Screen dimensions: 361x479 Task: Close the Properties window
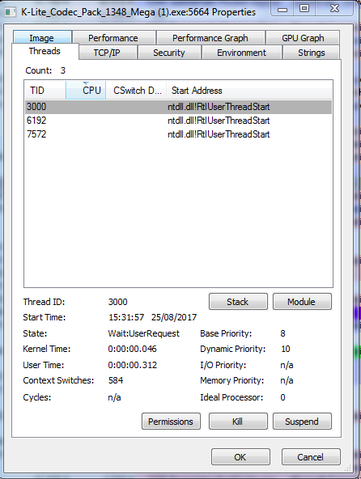pos(334,9)
